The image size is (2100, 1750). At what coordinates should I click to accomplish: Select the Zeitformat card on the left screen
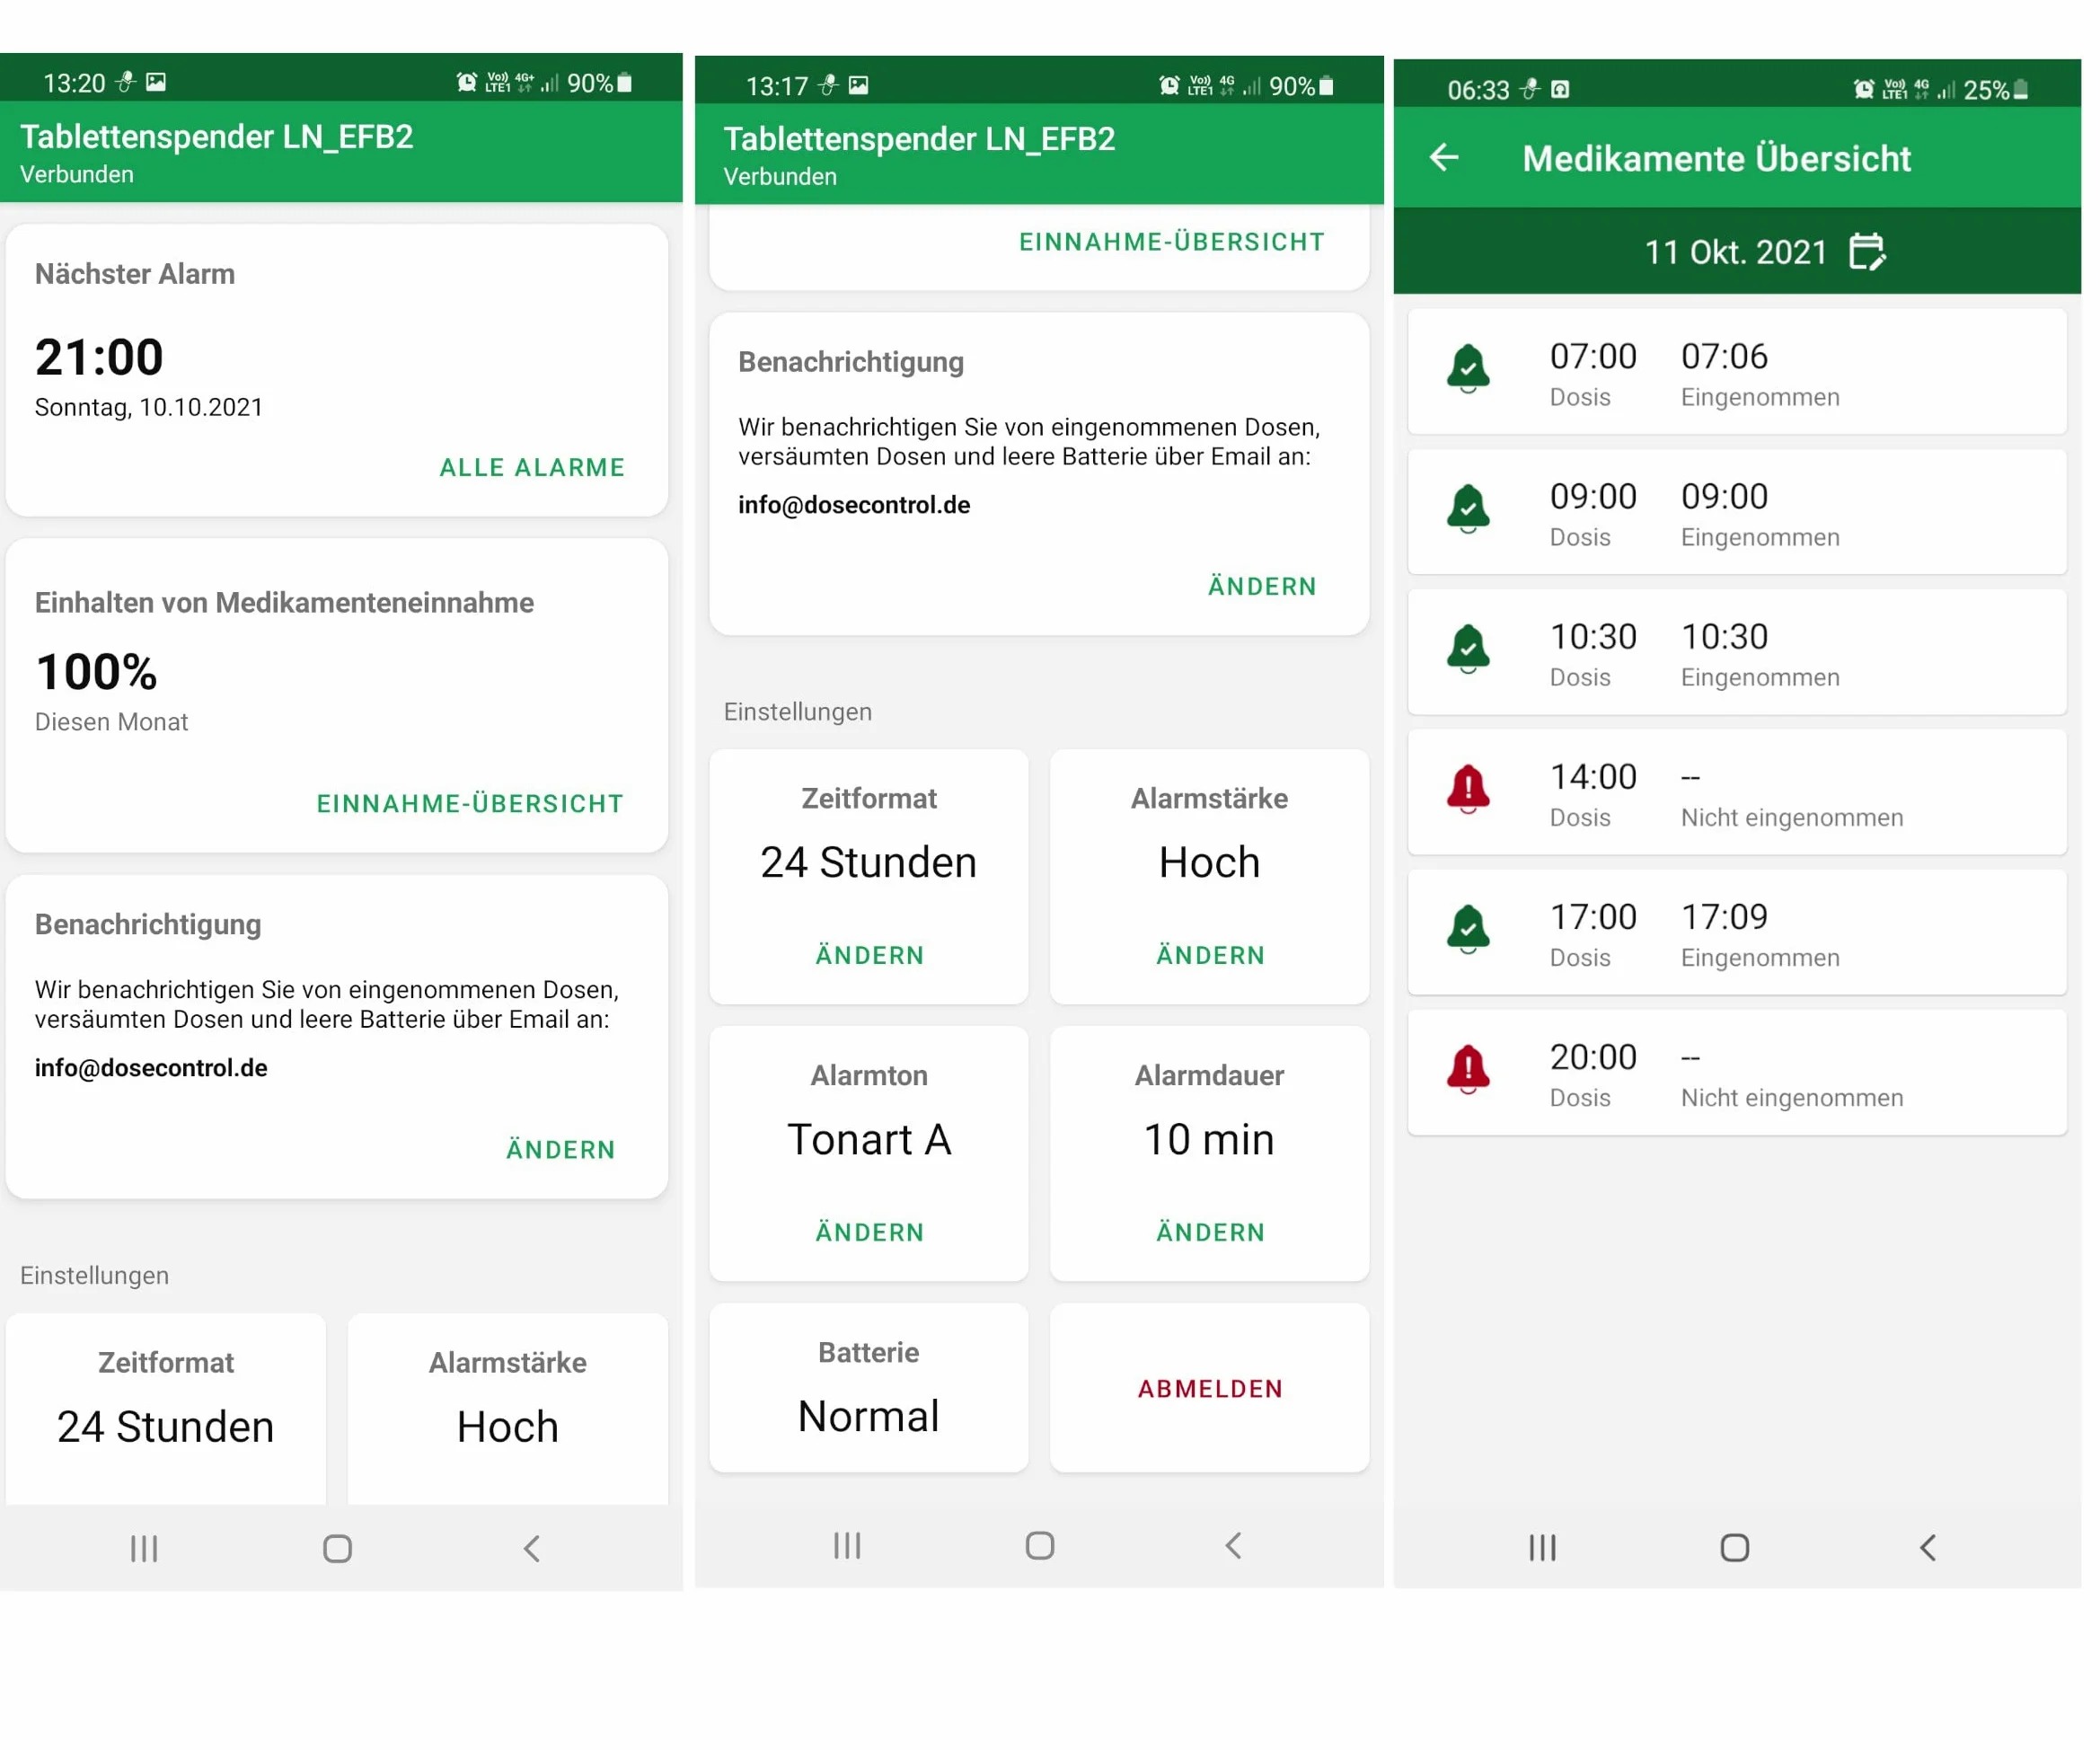(166, 1410)
